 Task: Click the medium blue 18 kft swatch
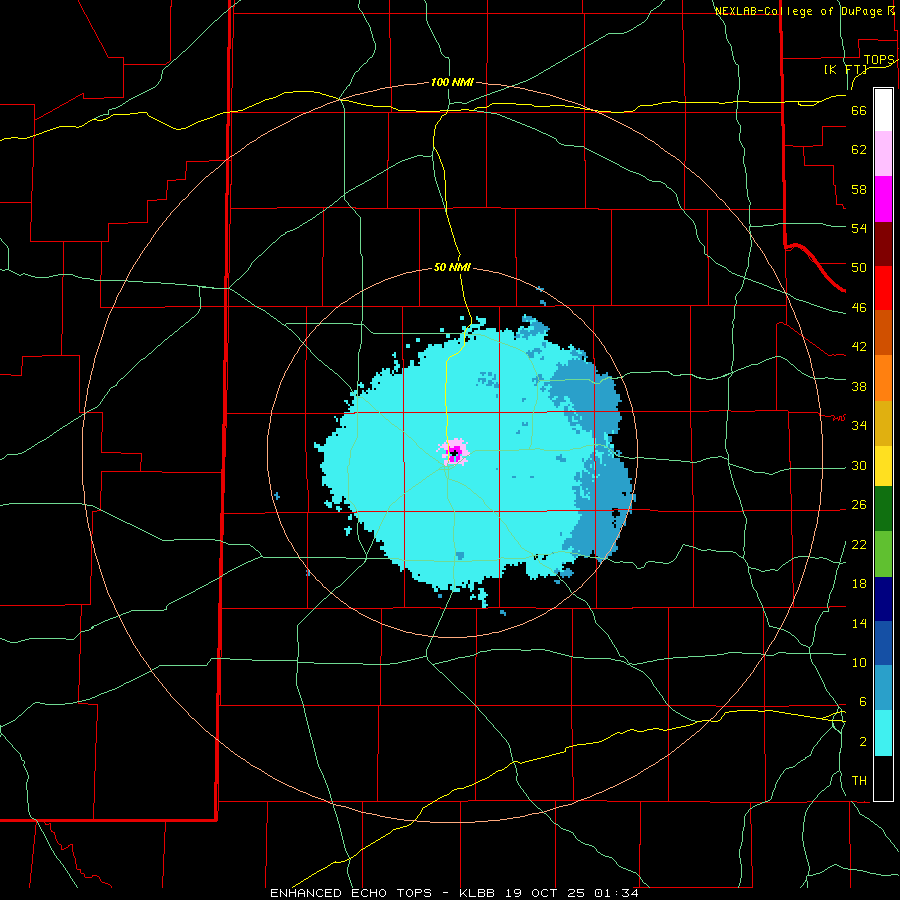883,643
